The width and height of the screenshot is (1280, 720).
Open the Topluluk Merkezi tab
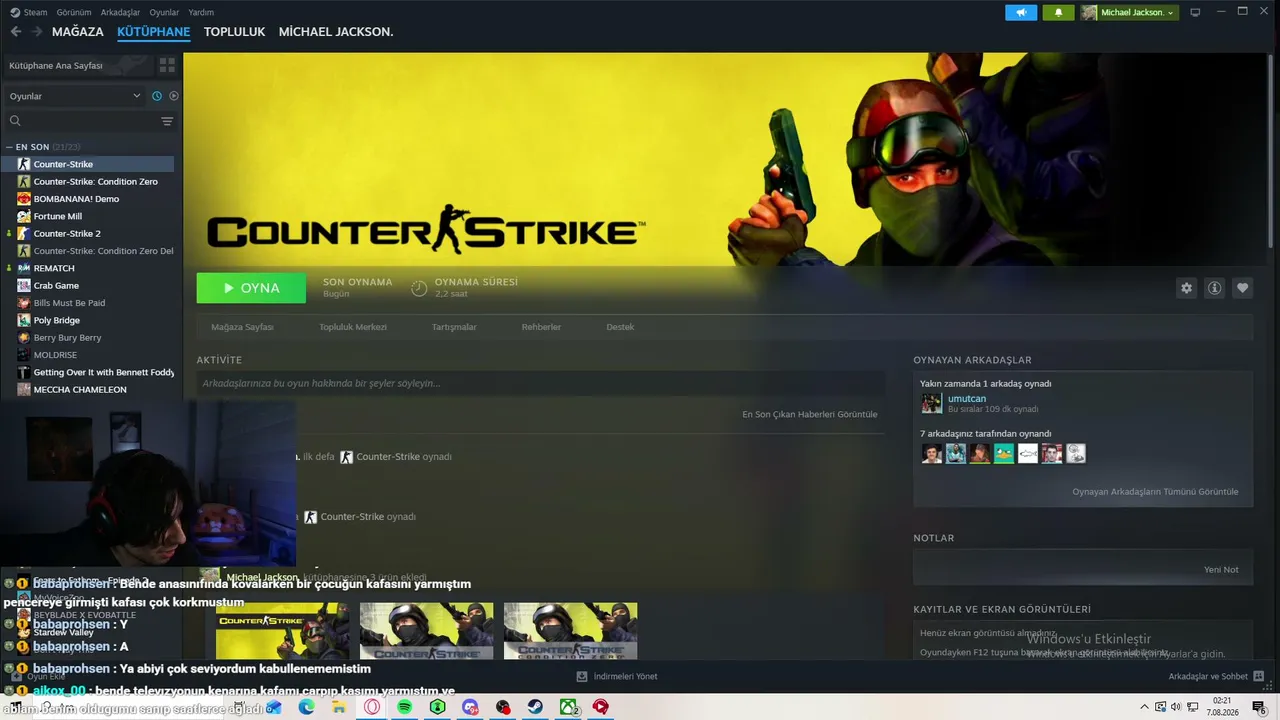click(x=353, y=327)
